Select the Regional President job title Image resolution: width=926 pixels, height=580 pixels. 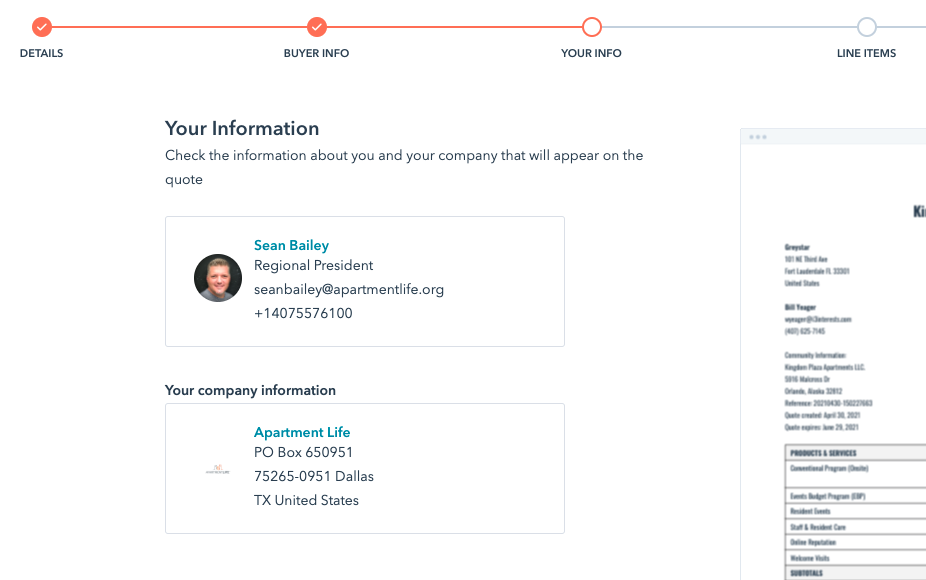coord(314,266)
